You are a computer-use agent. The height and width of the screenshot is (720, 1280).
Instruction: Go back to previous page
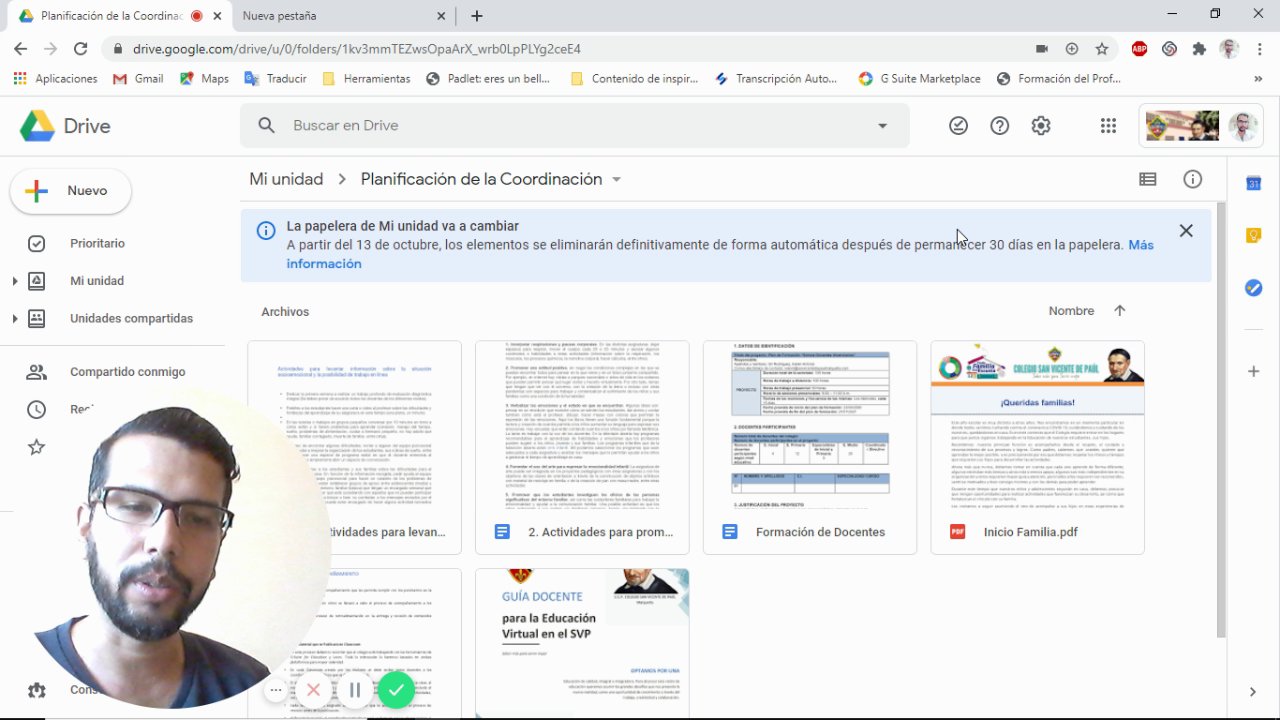click(21, 48)
